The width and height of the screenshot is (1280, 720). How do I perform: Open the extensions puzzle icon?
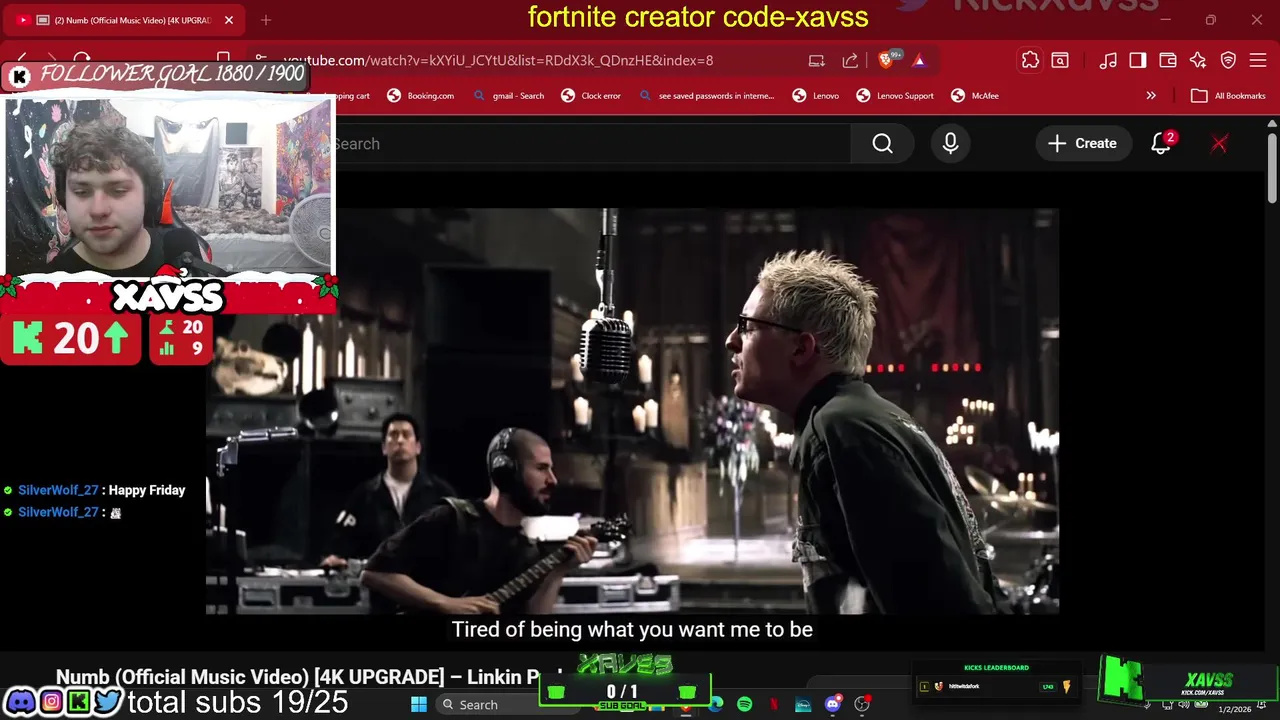point(1030,60)
